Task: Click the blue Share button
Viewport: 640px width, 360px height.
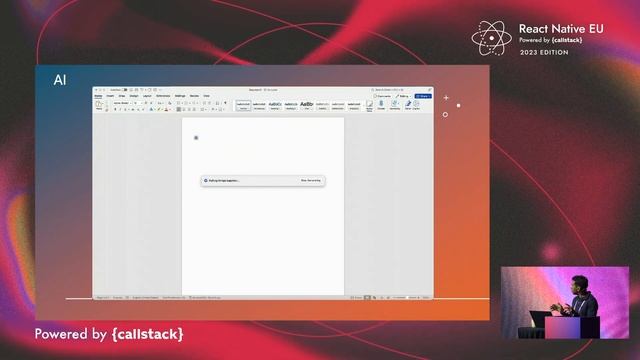Action: [x=423, y=96]
